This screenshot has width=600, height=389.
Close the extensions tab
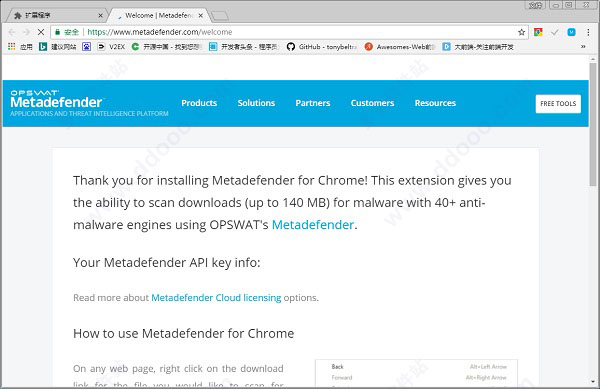point(100,15)
